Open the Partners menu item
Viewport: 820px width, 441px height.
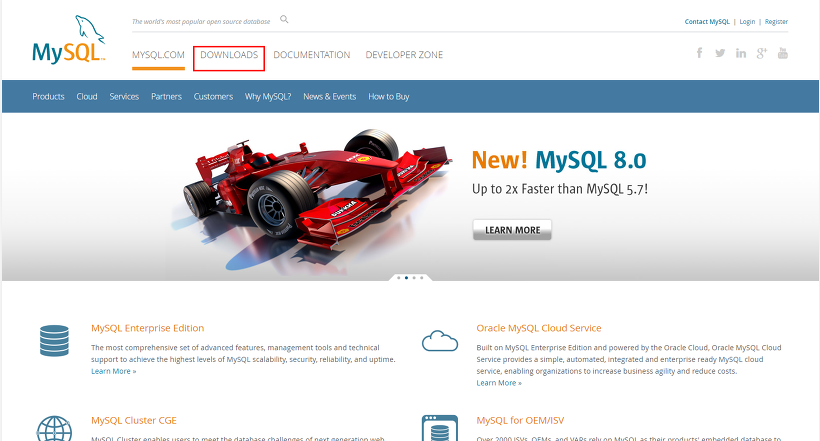166,97
